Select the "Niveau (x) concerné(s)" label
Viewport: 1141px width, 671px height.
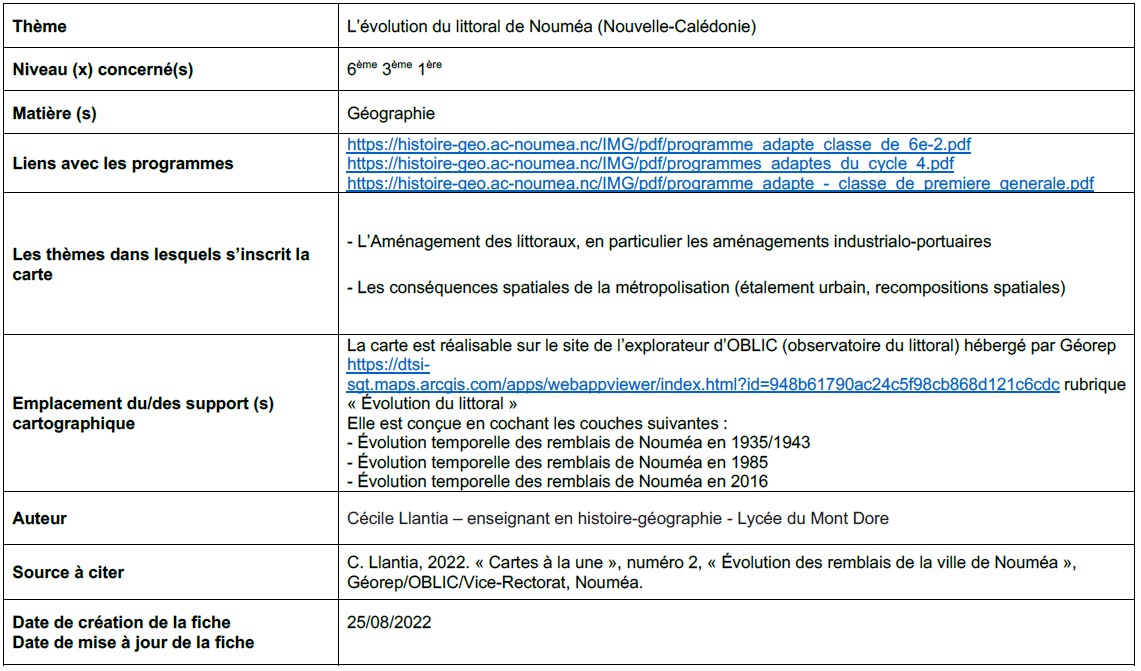tap(102, 70)
